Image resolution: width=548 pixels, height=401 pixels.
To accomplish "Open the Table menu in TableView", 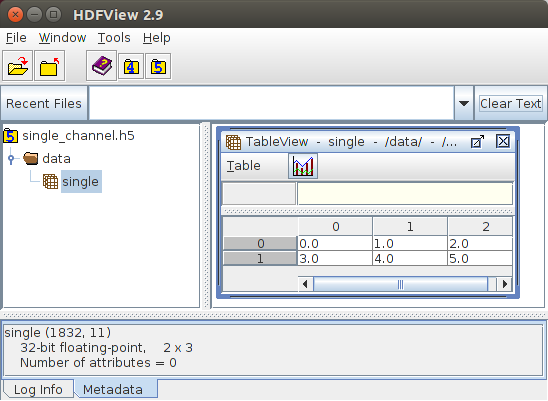I will (244, 166).
